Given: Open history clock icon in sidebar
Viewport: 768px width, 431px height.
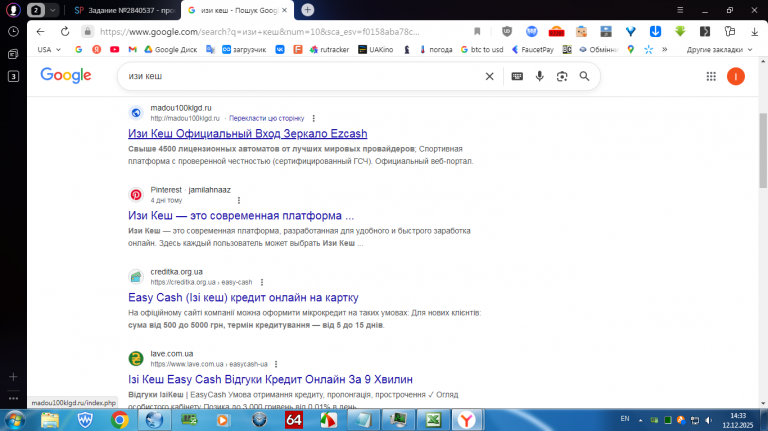Looking at the screenshot, I should pos(13,32).
